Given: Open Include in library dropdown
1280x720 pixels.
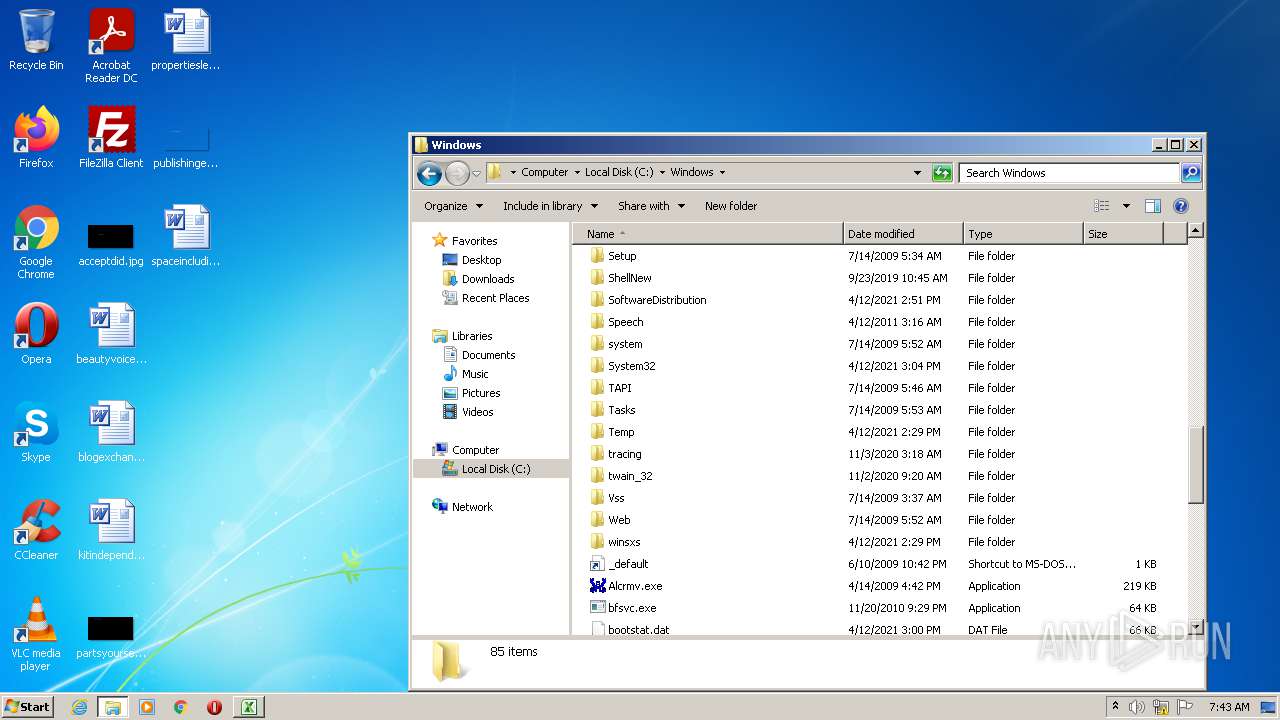Looking at the screenshot, I should [550, 206].
